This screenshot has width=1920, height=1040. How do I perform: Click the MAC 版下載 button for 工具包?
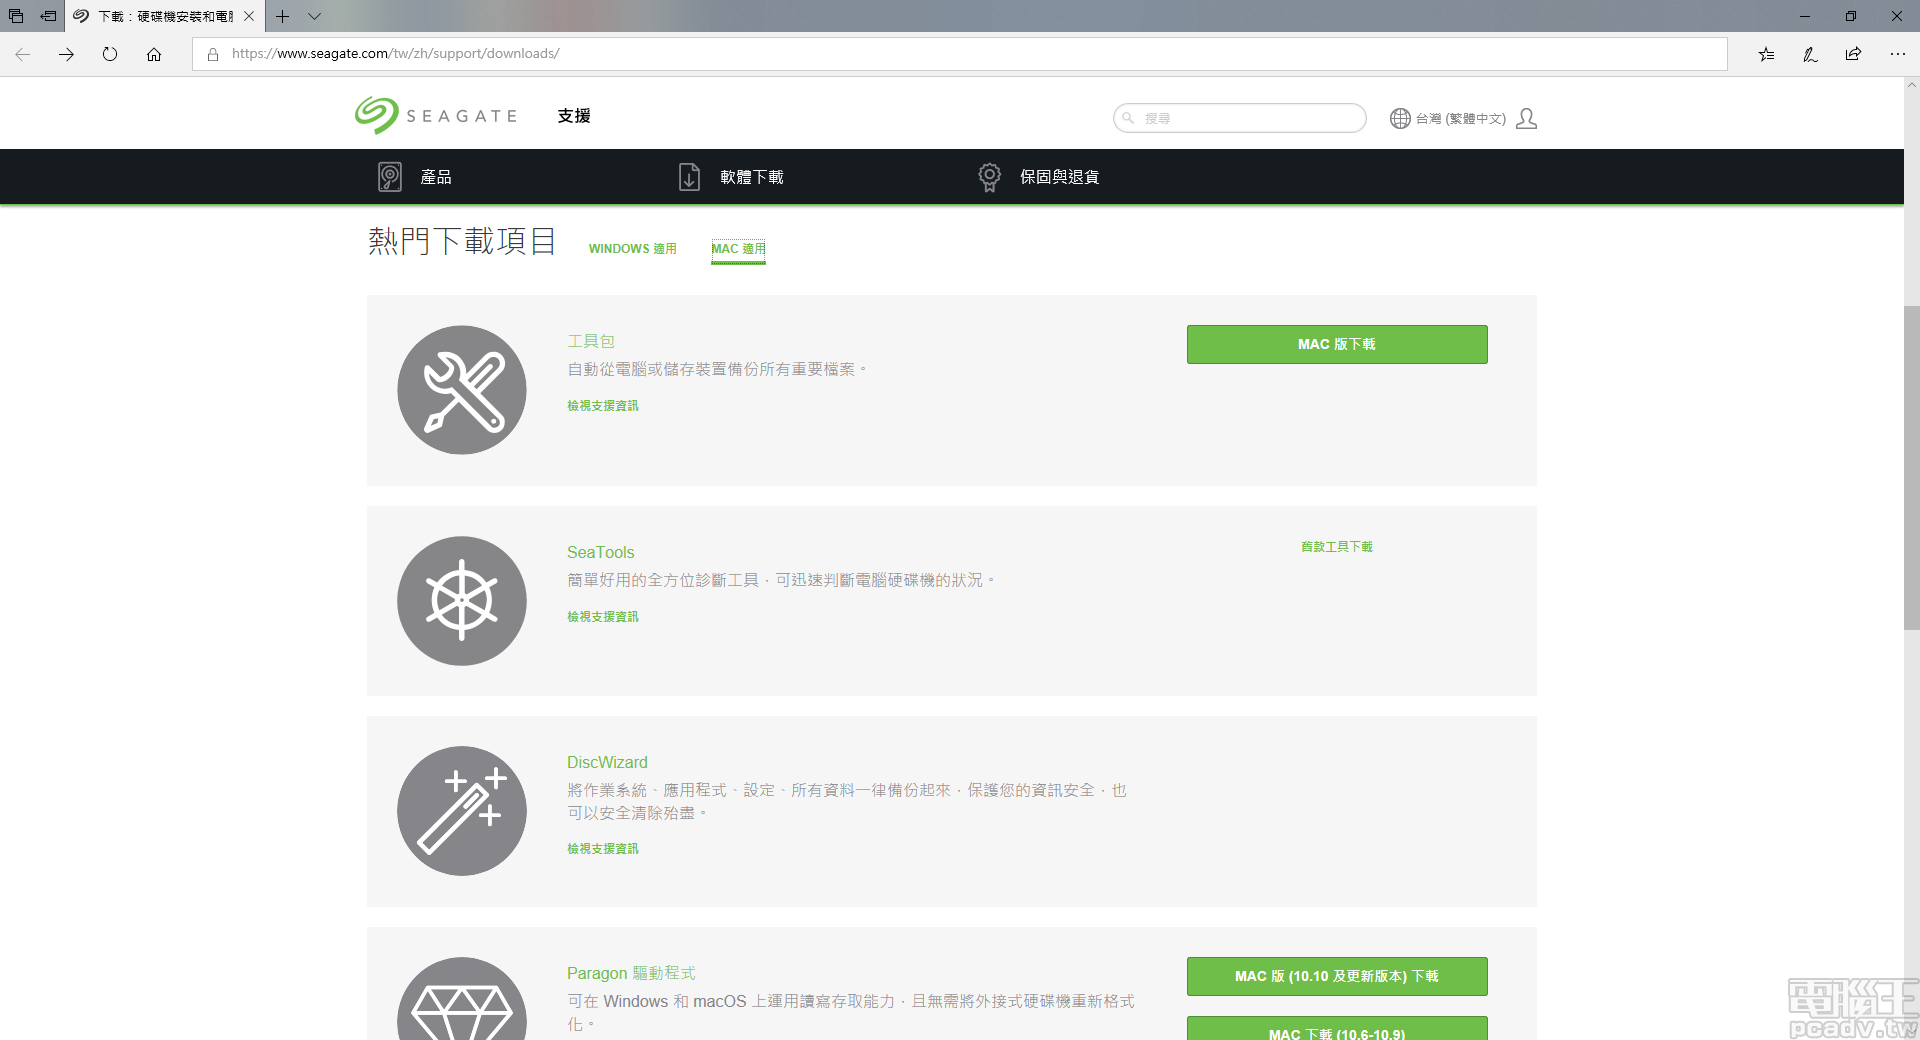pyautogui.click(x=1336, y=344)
